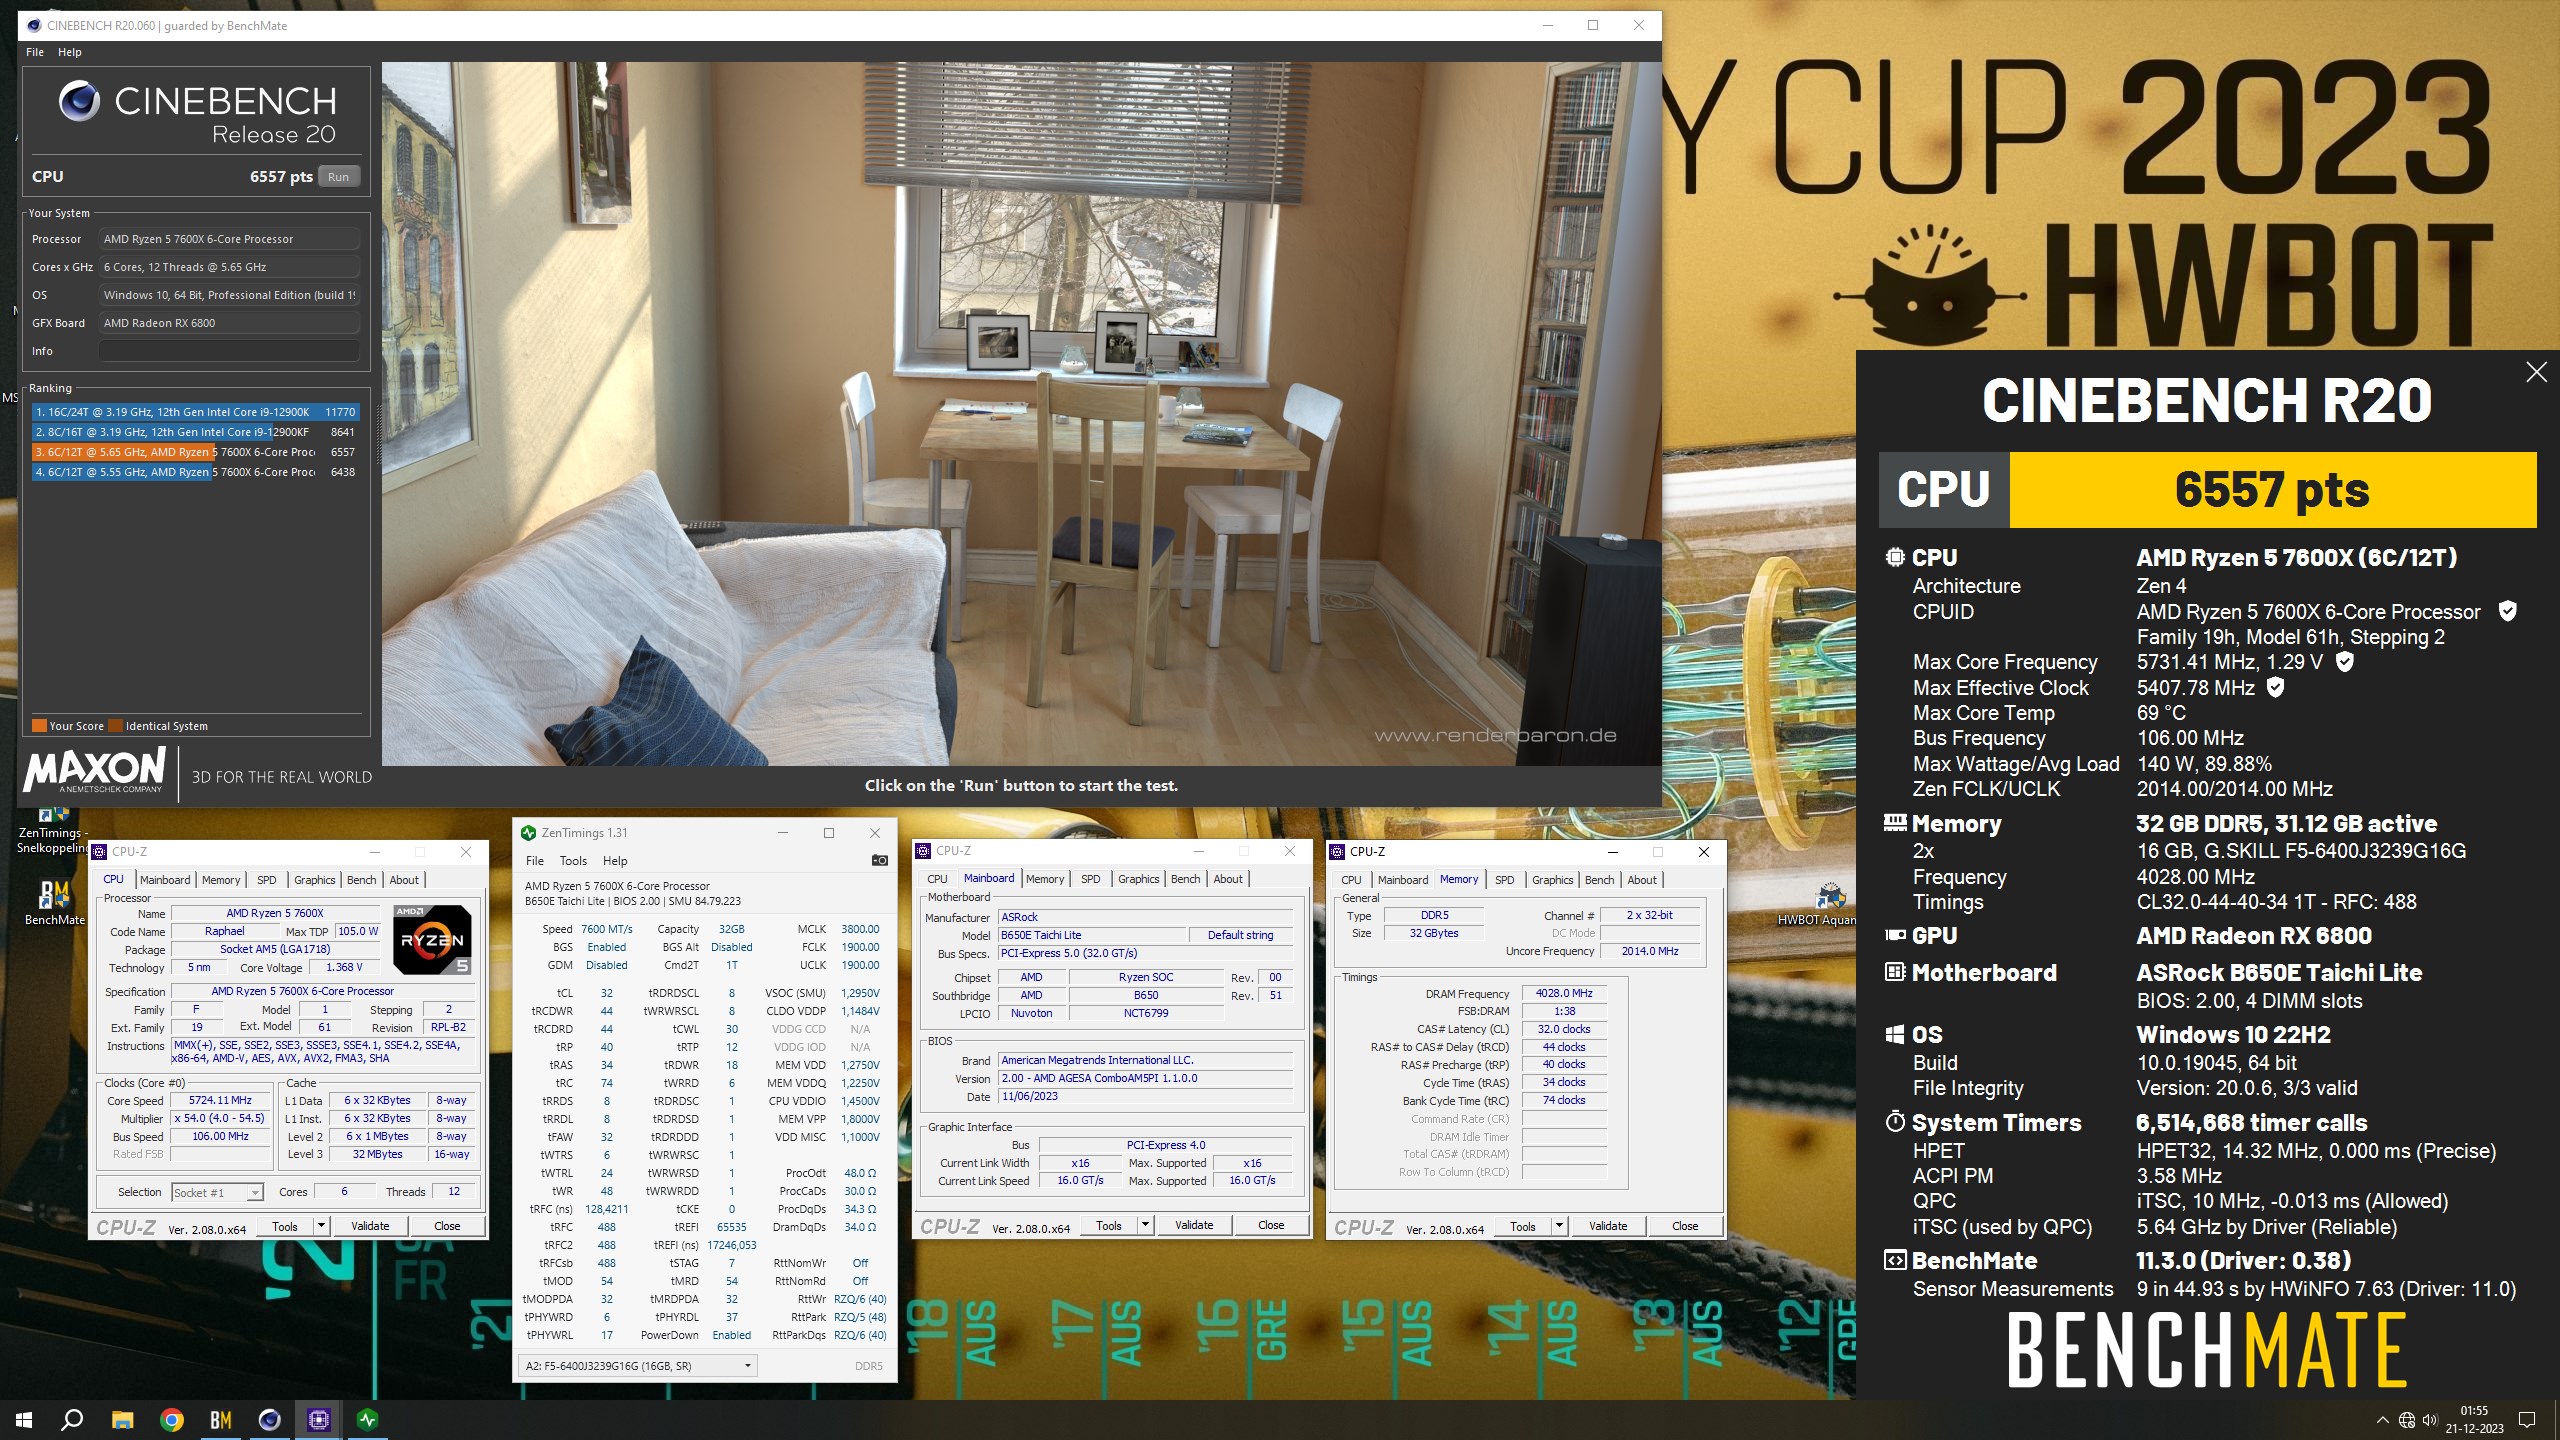Select ranking entry 12900KF 8641 score

pos(195,432)
